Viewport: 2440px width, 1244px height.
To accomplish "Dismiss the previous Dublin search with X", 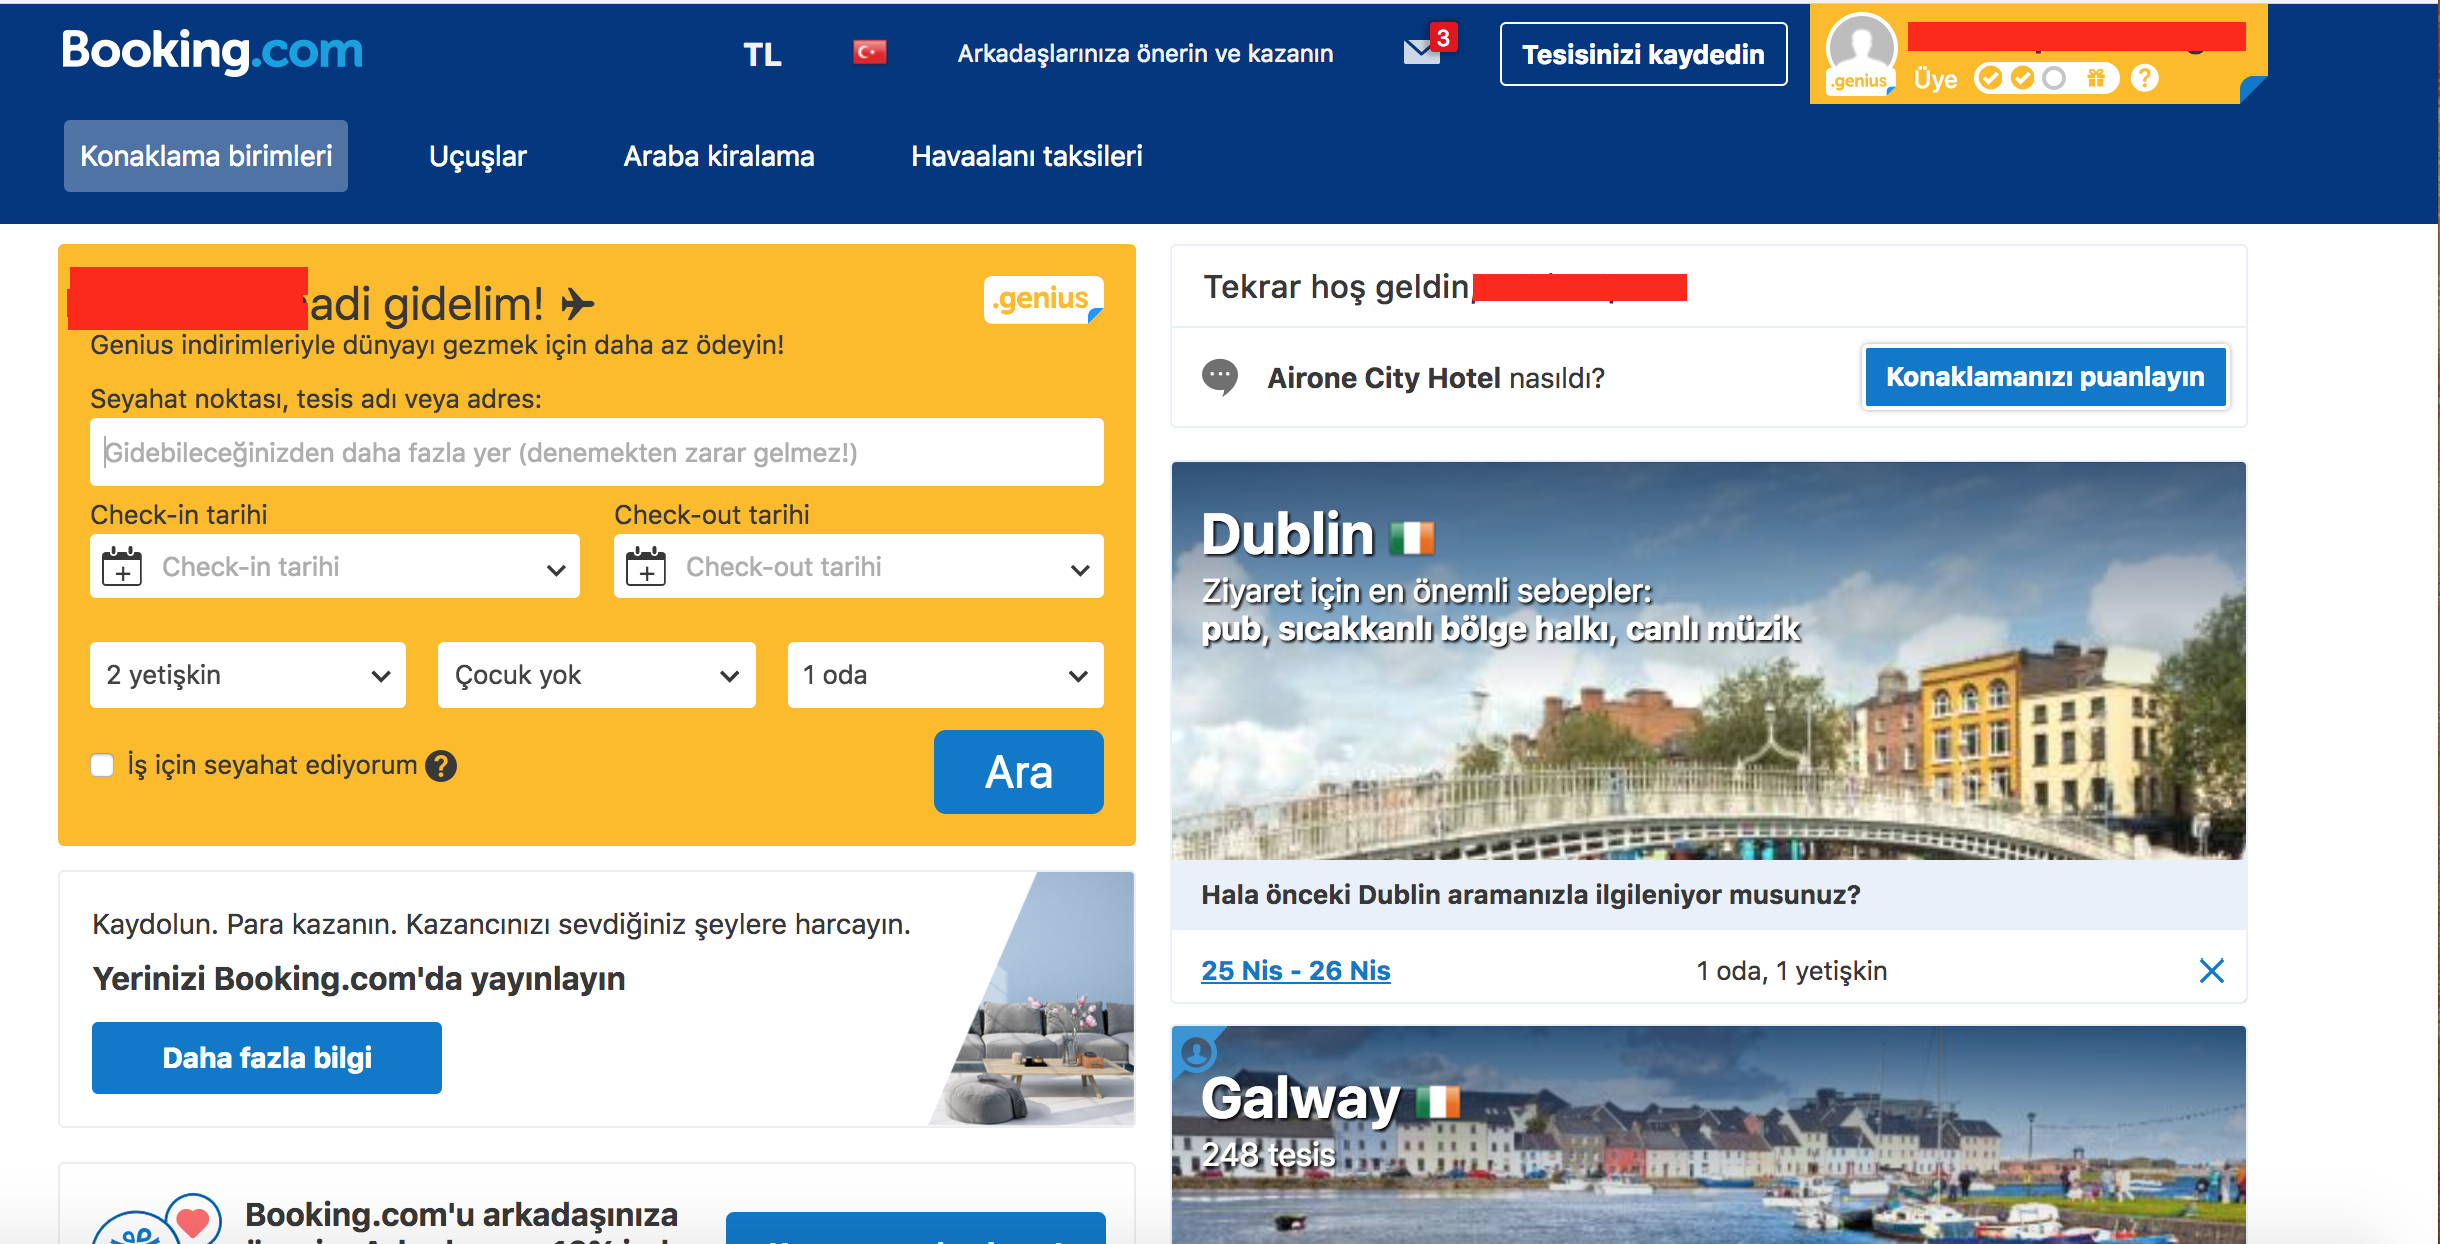I will (x=2212, y=970).
